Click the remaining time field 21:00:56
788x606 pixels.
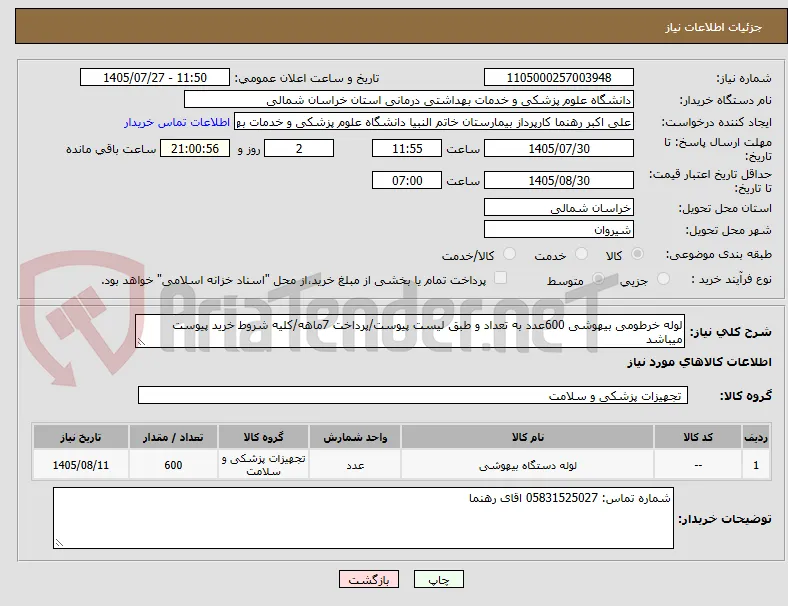195,149
